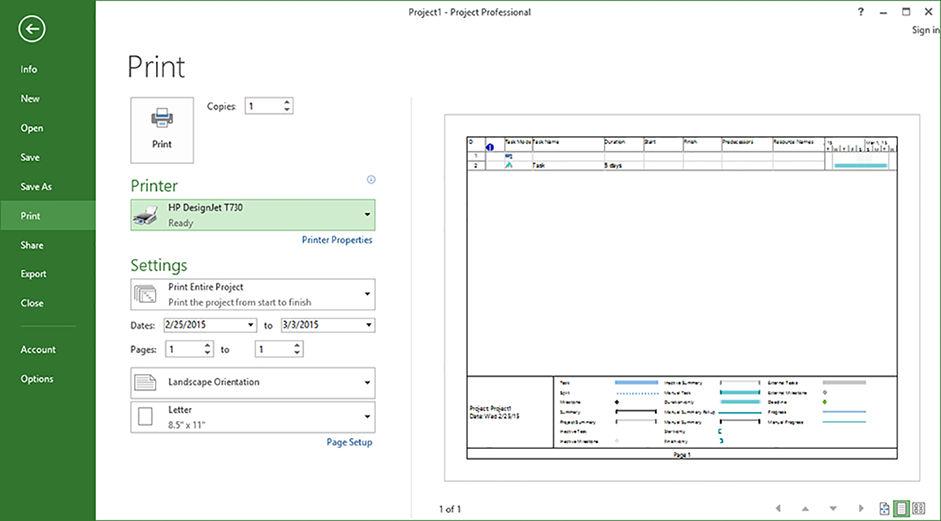Screen dimensions: 941x521
Task: Increase the number of Copies
Action: point(287,102)
